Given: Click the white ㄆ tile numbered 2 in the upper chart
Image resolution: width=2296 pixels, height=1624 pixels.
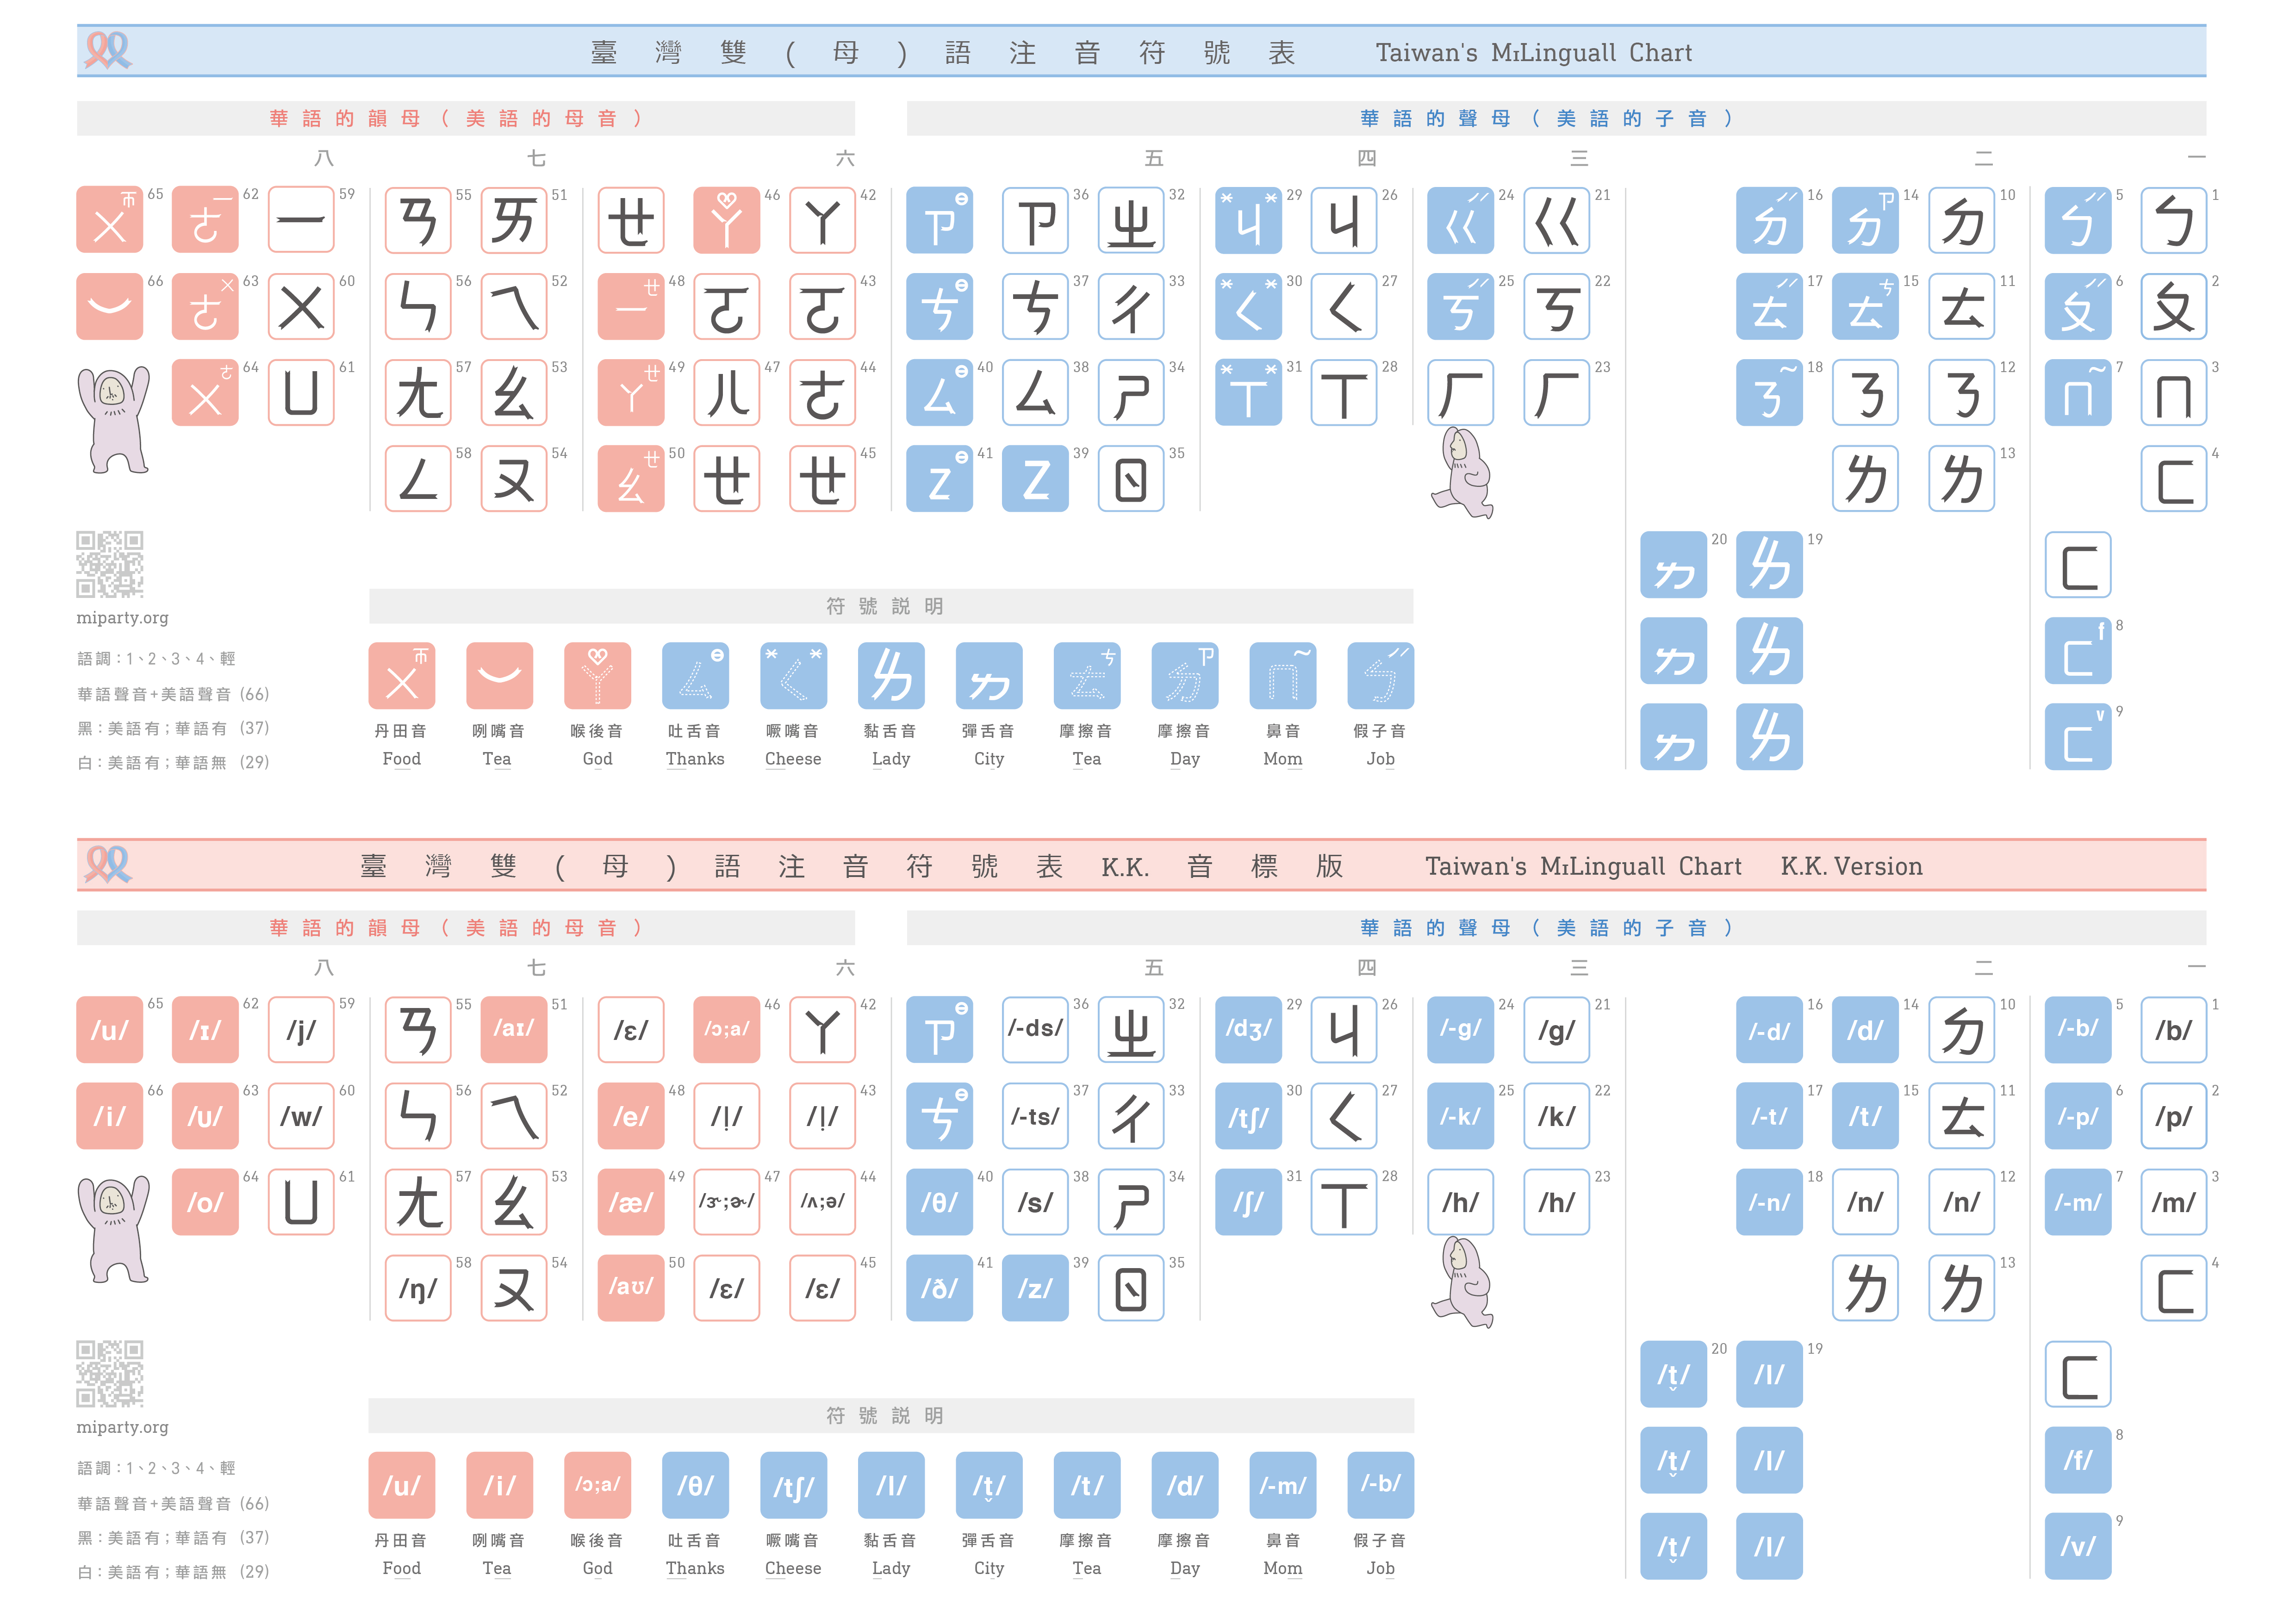Looking at the screenshot, I should tap(2174, 306).
